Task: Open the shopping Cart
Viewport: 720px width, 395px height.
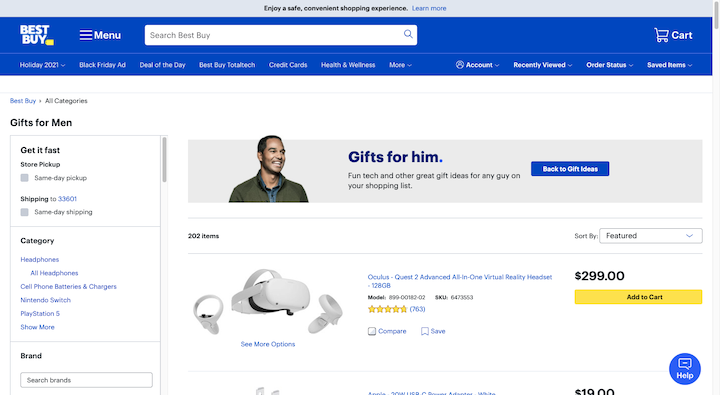Action: [673, 35]
